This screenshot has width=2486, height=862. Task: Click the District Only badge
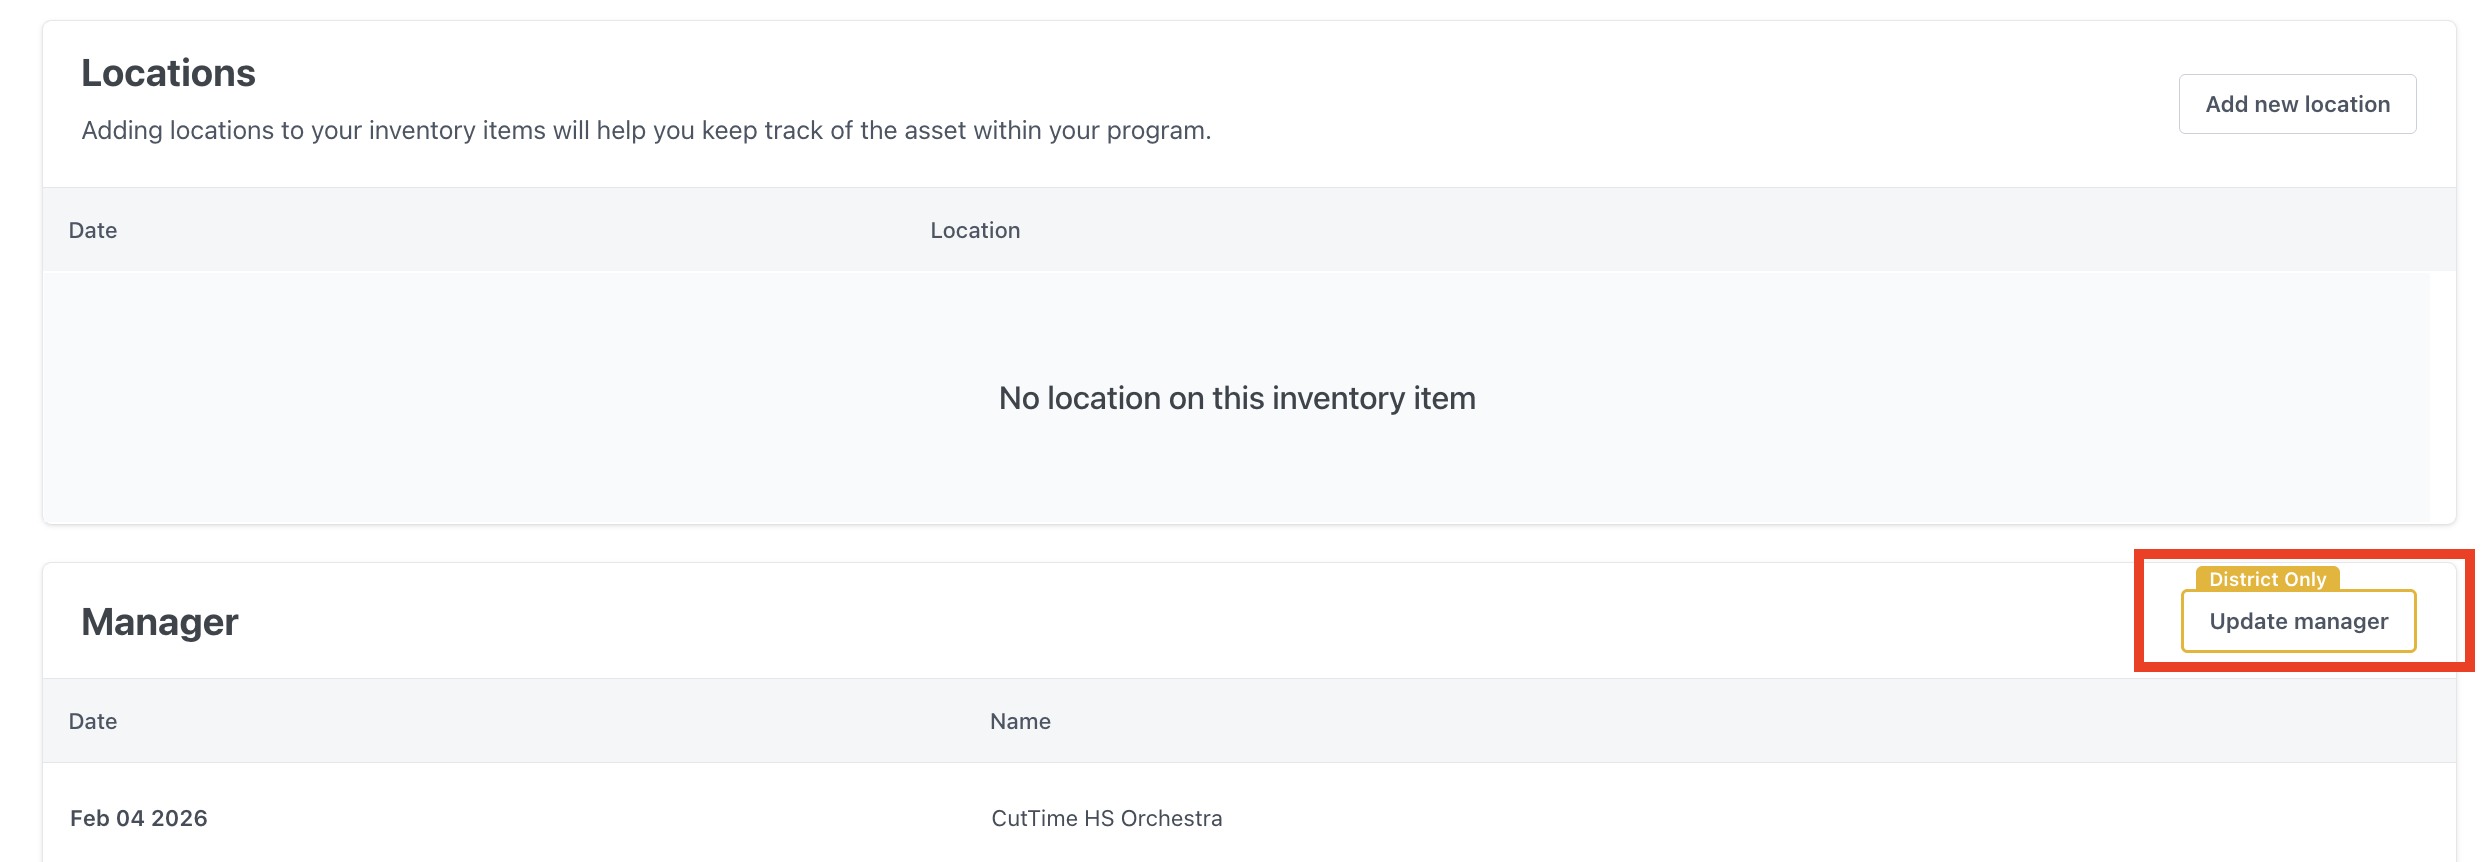point(2267,579)
